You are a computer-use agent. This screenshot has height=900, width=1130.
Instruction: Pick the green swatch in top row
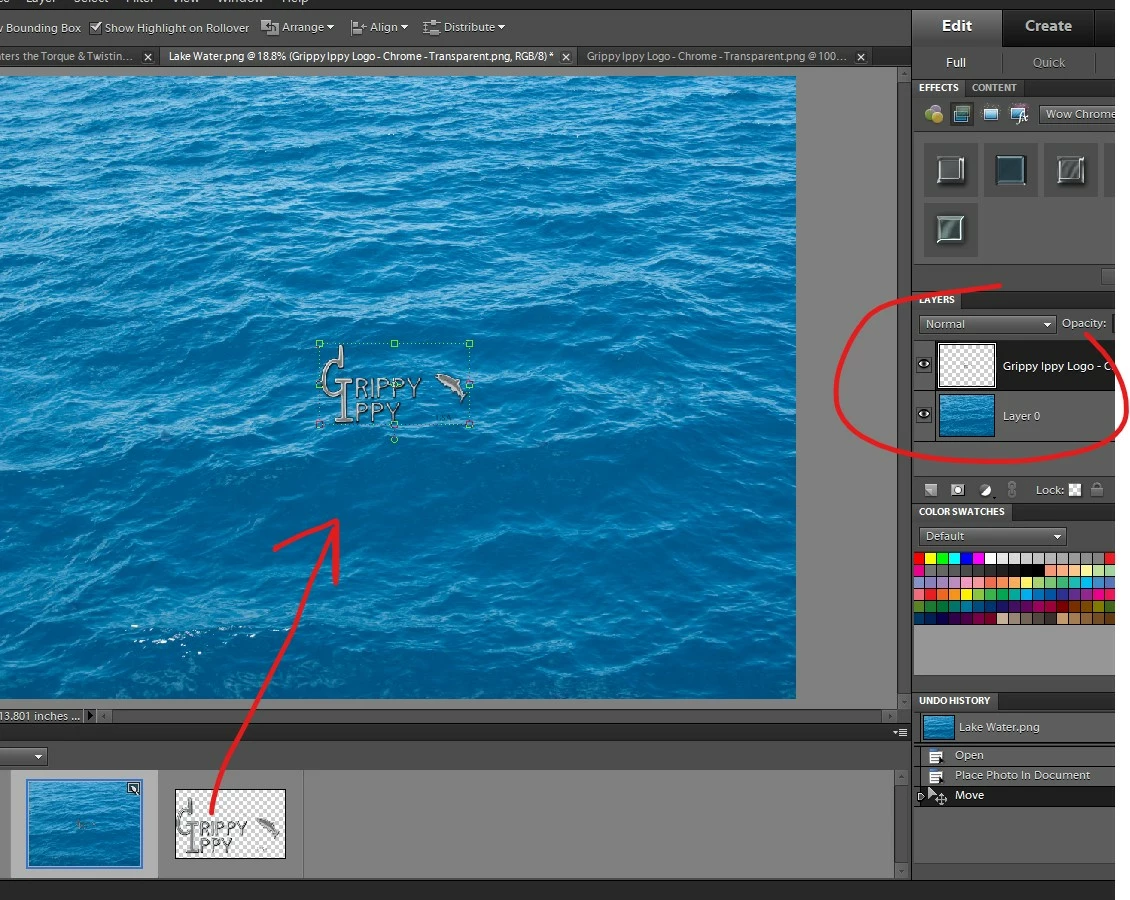pos(943,558)
